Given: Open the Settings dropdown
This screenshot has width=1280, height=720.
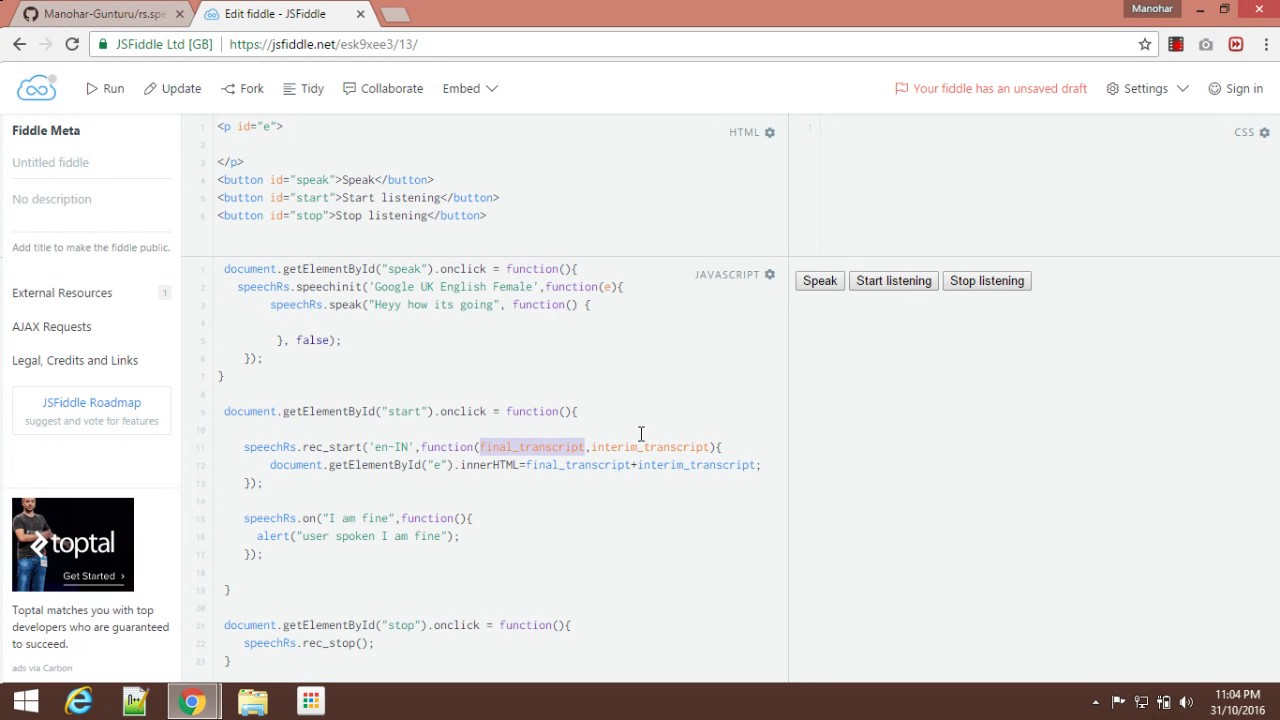Looking at the screenshot, I should click(x=1147, y=88).
